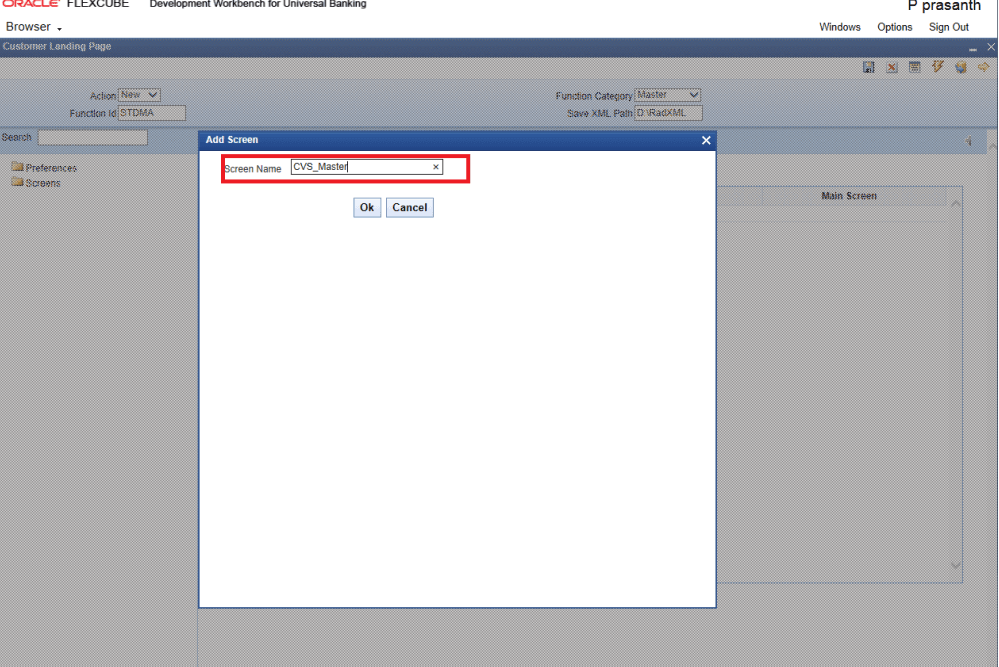Click the Customer Landing Page title
The width and height of the screenshot is (999, 667).
click(x=57, y=47)
